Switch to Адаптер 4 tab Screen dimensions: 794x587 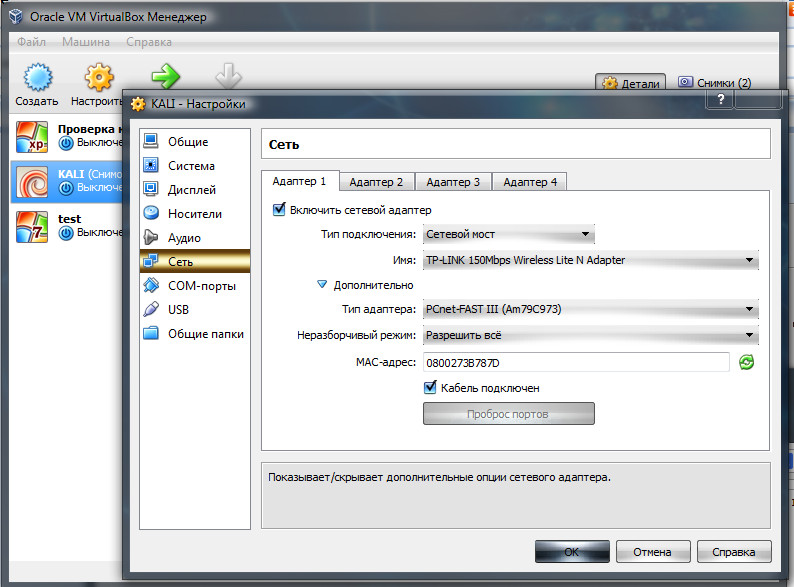[530, 182]
